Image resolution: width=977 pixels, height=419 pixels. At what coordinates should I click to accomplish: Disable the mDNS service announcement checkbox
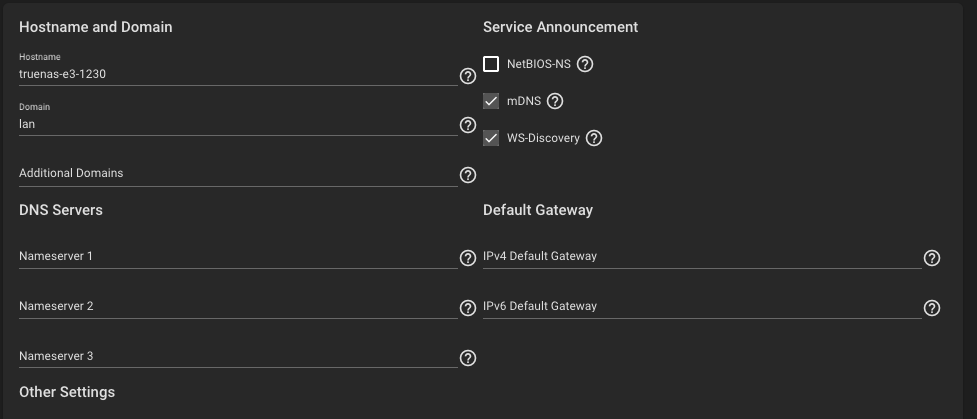tap(491, 101)
